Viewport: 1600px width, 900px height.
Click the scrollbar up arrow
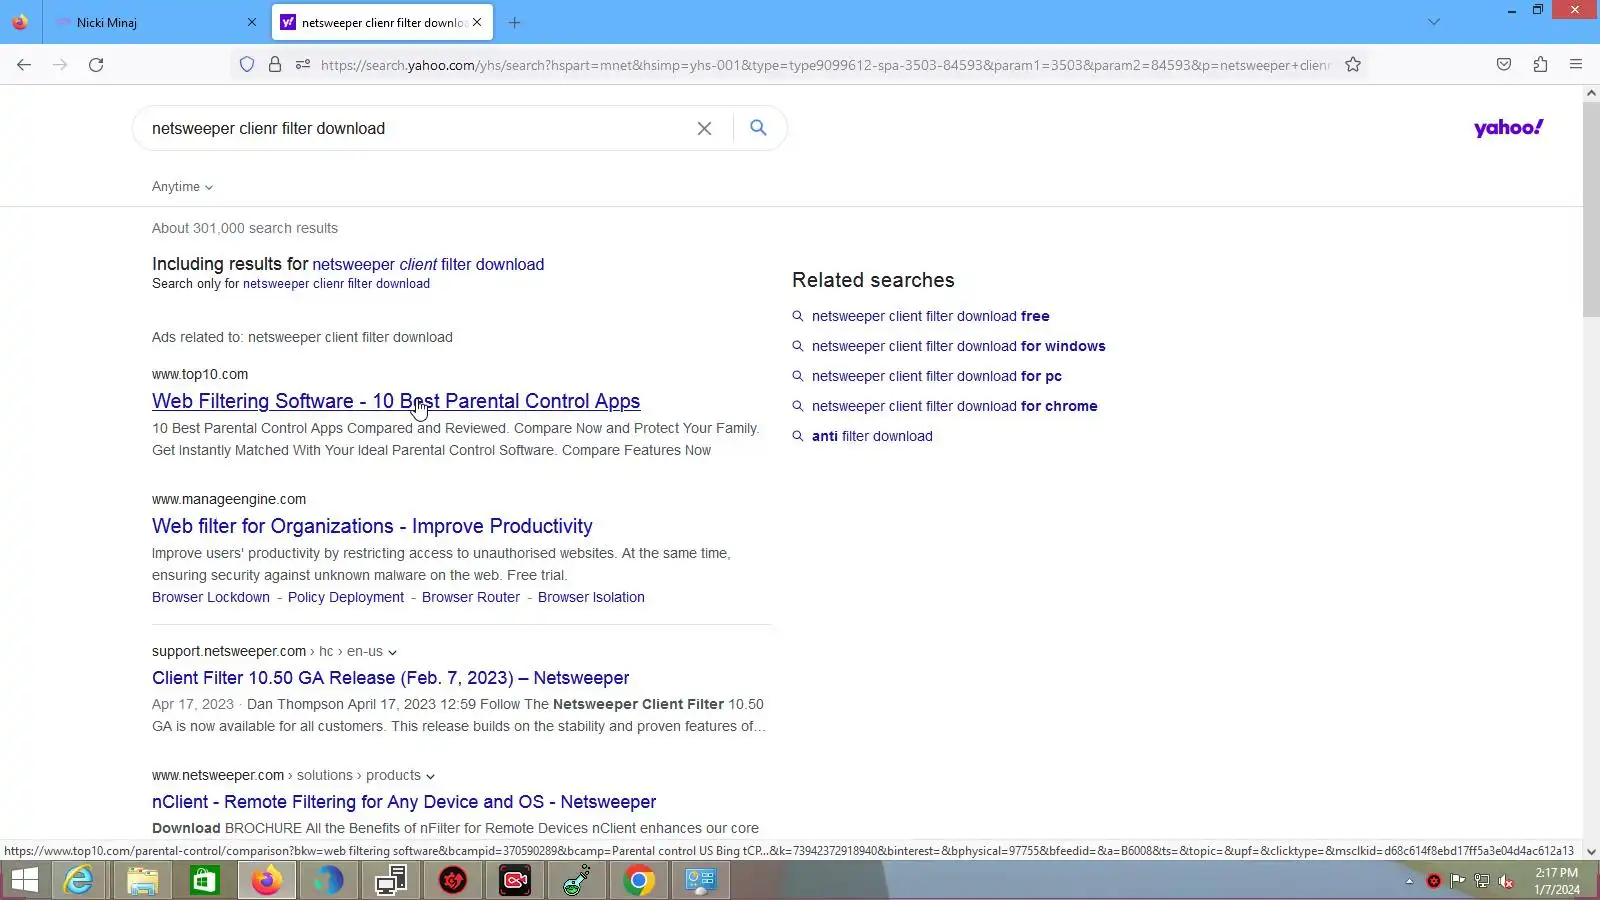coord(1591,93)
